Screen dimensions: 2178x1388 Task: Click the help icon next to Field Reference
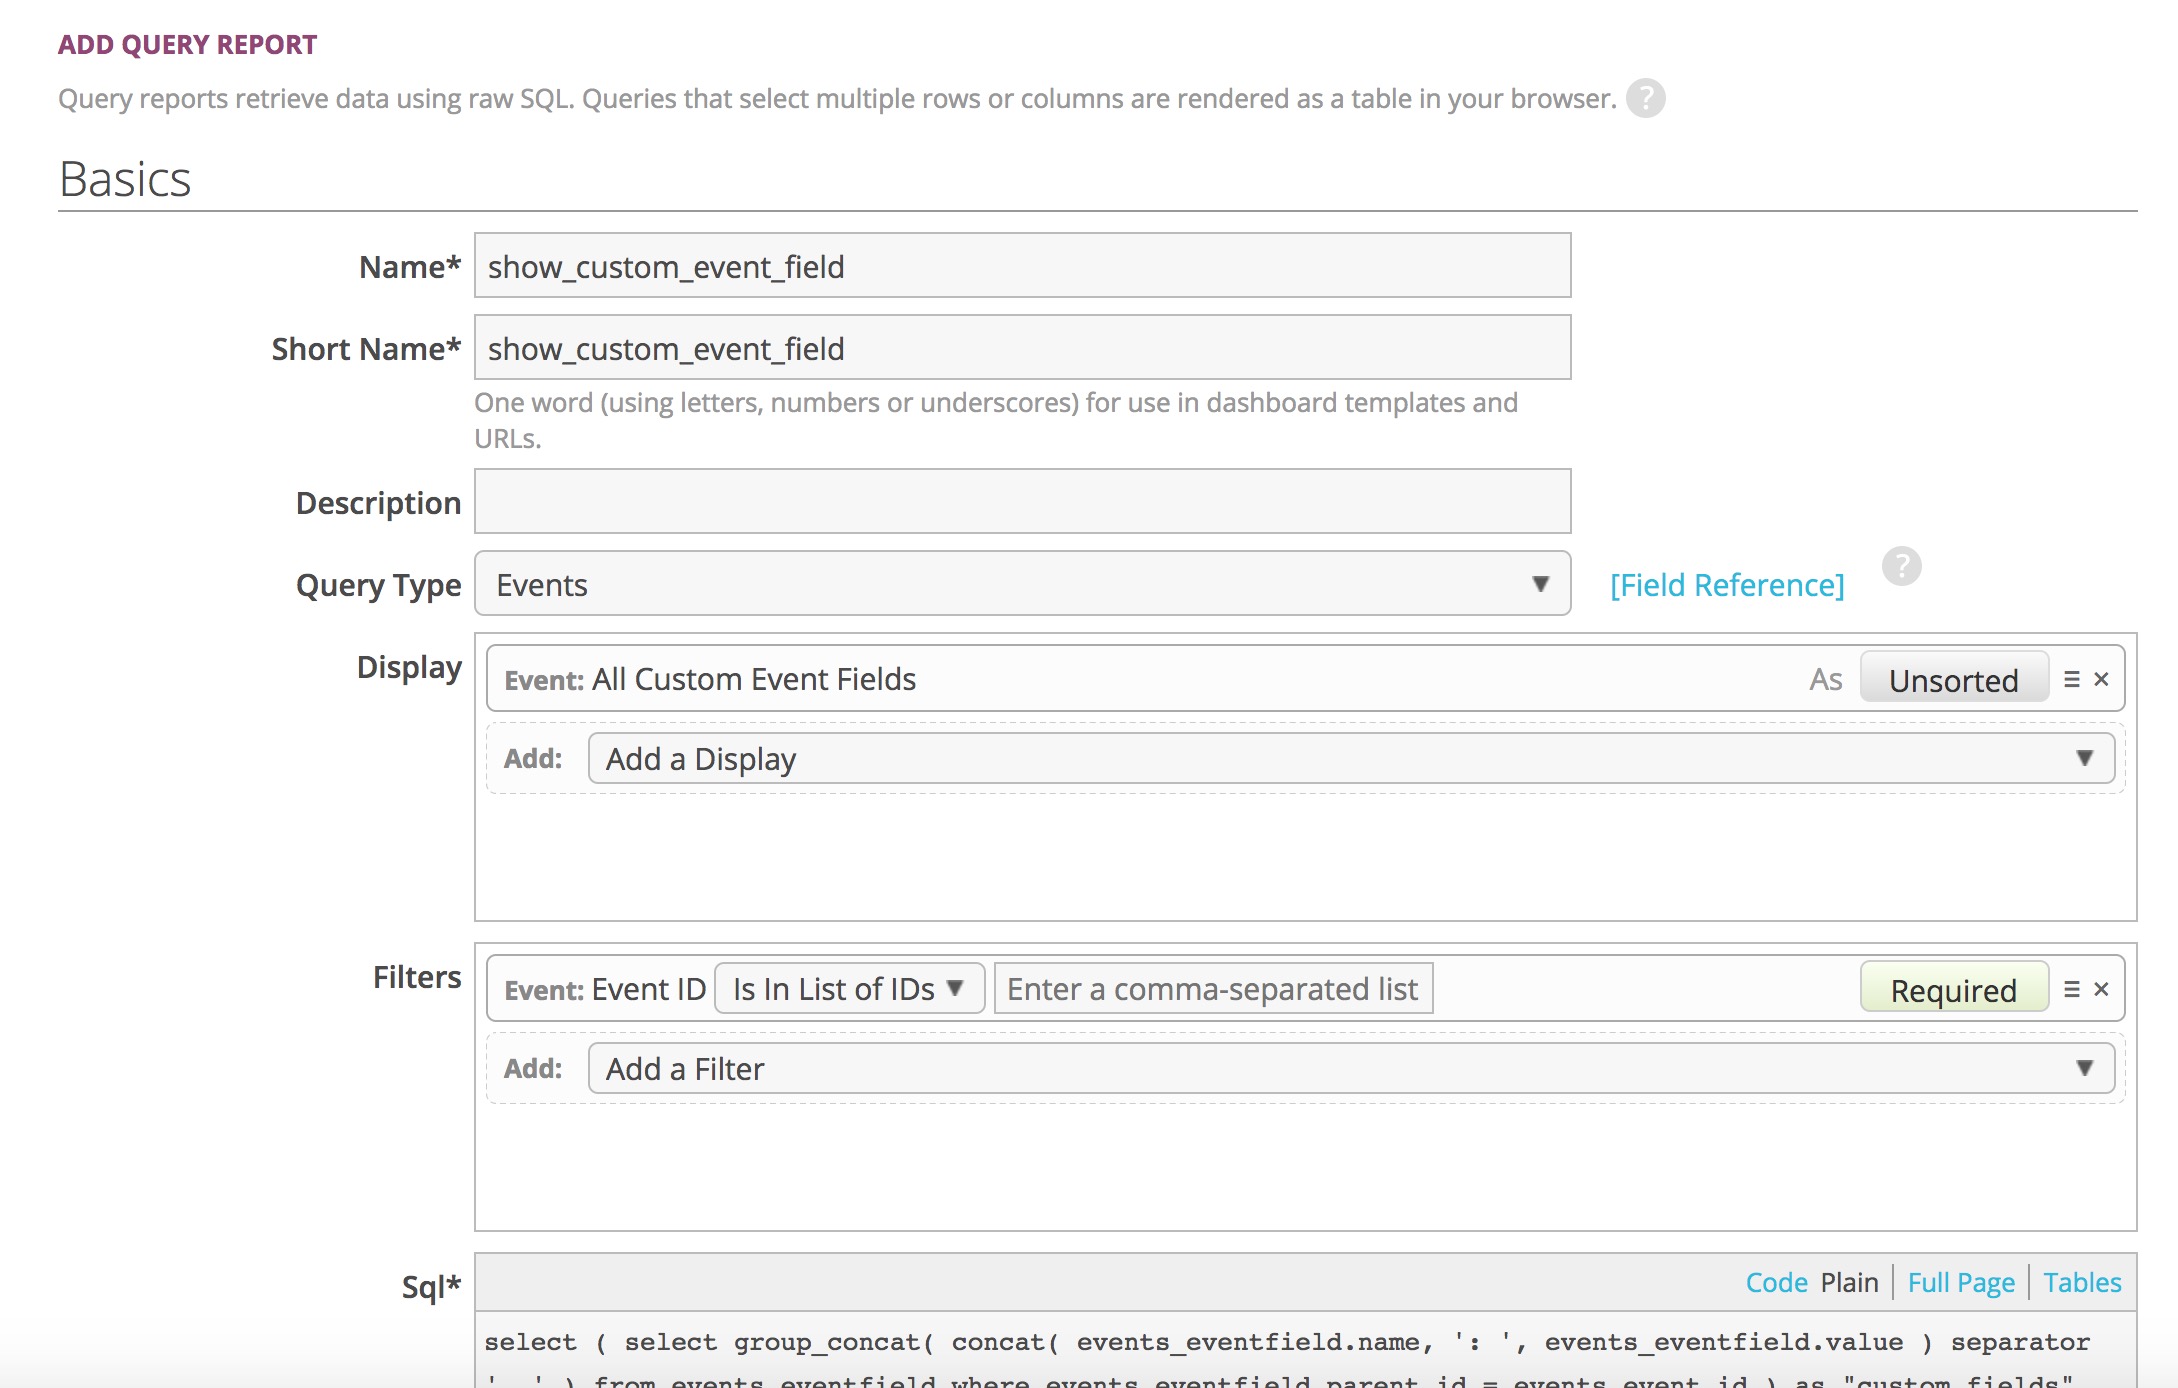[x=1901, y=566]
